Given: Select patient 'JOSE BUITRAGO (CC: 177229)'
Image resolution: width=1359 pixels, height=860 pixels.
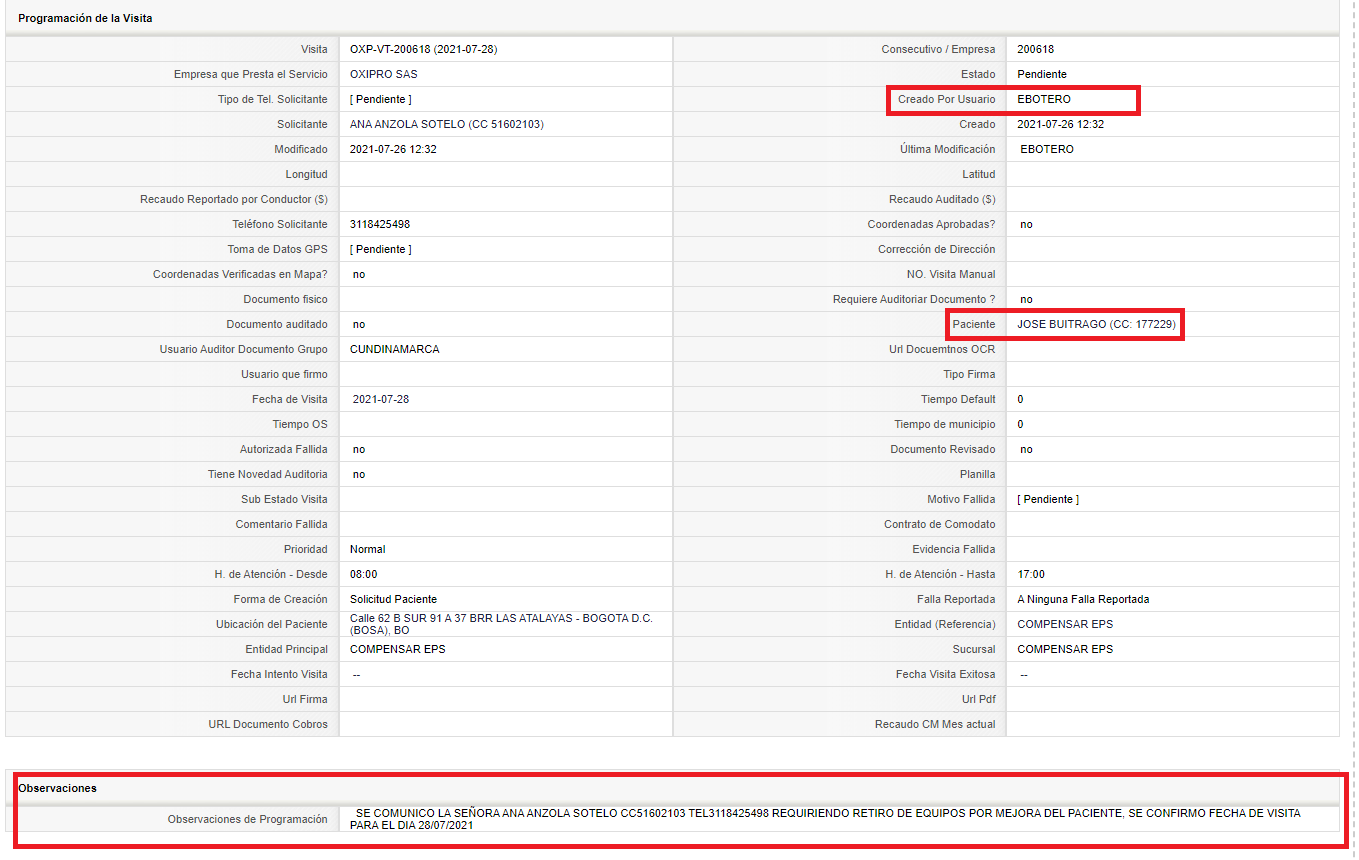Looking at the screenshot, I should click(x=1097, y=324).
